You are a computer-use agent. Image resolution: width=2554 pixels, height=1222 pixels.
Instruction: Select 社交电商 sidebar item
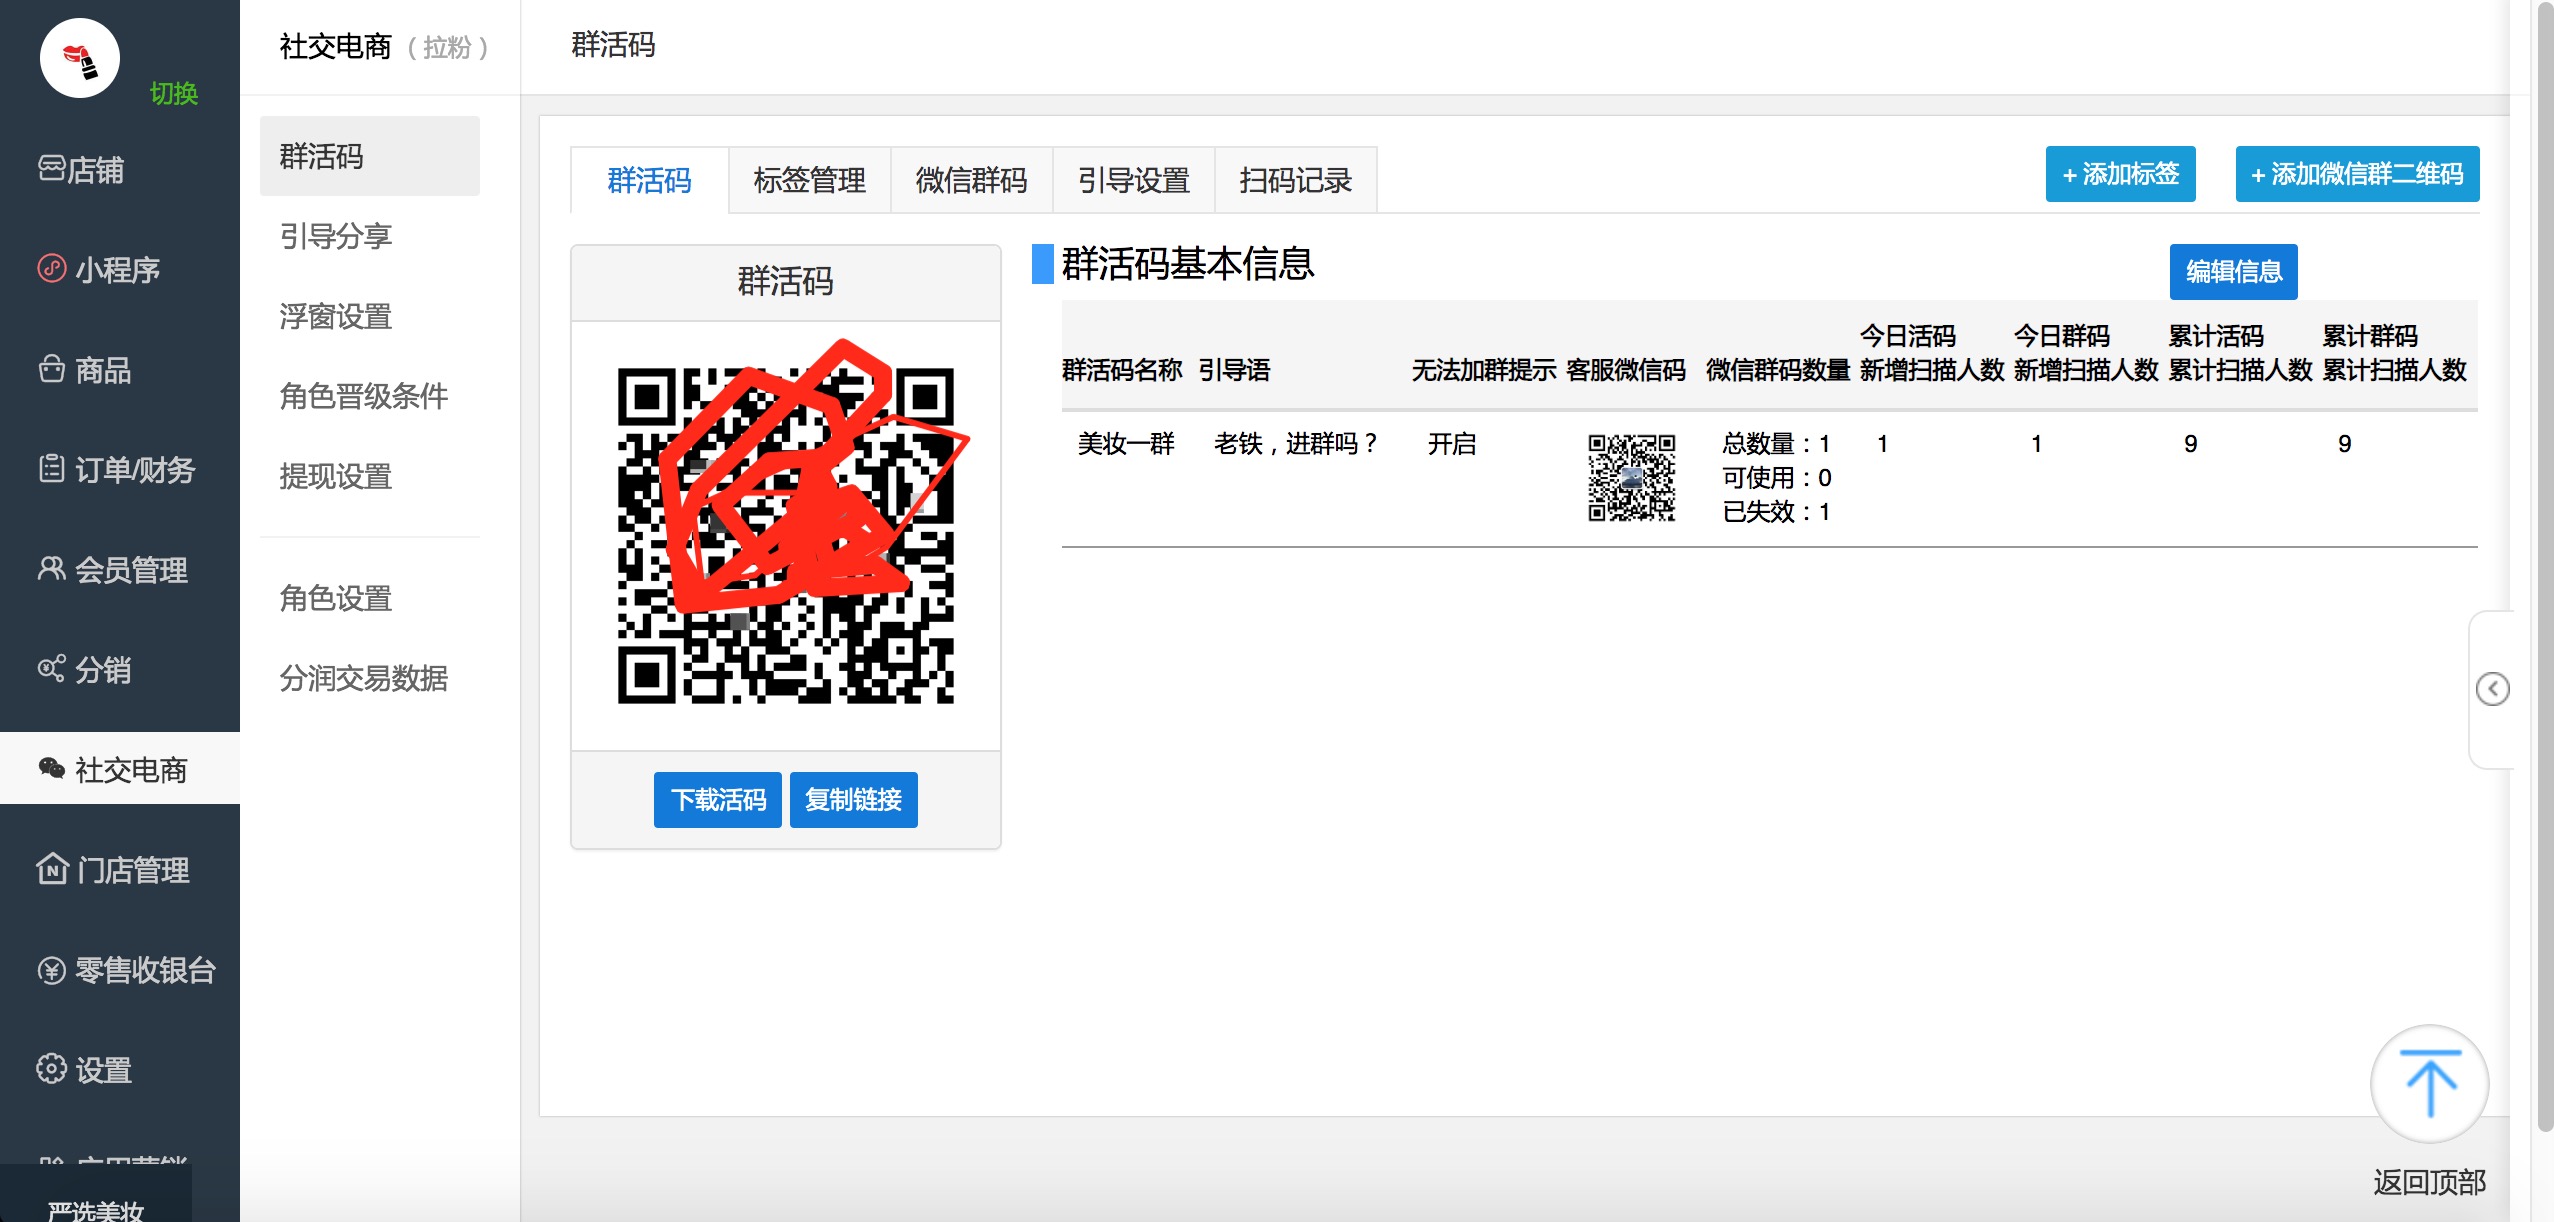(x=120, y=768)
